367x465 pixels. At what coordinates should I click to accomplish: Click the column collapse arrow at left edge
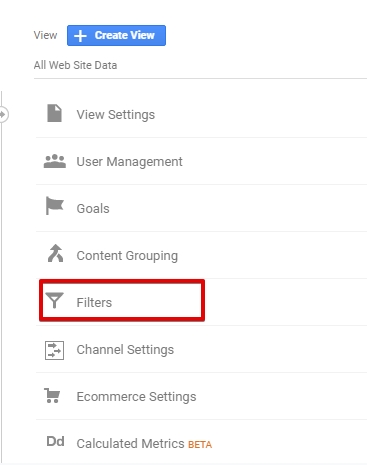pyautogui.click(x=3, y=114)
